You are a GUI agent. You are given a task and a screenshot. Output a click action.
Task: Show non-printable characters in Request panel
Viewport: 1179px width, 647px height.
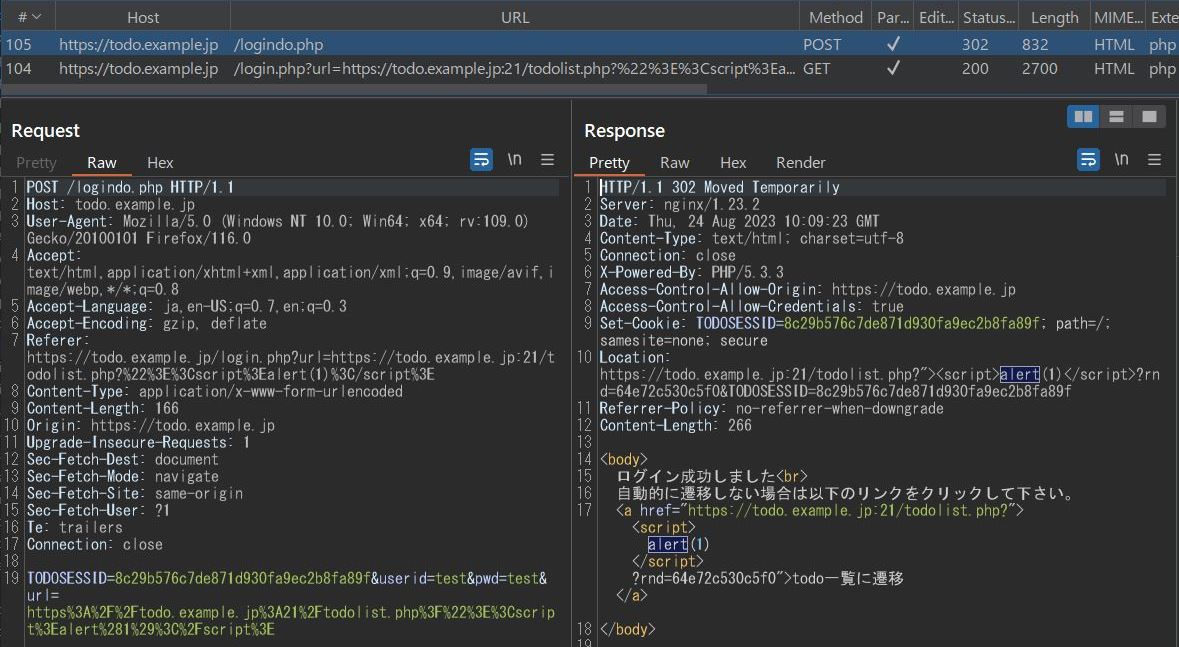514,159
